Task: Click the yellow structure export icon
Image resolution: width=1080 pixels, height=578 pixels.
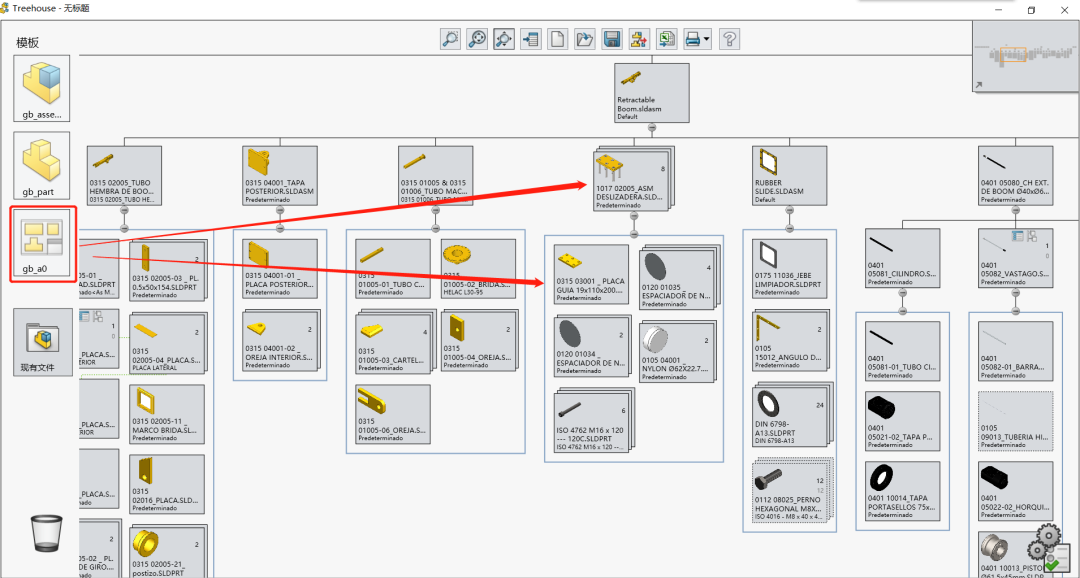Action: [639, 39]
